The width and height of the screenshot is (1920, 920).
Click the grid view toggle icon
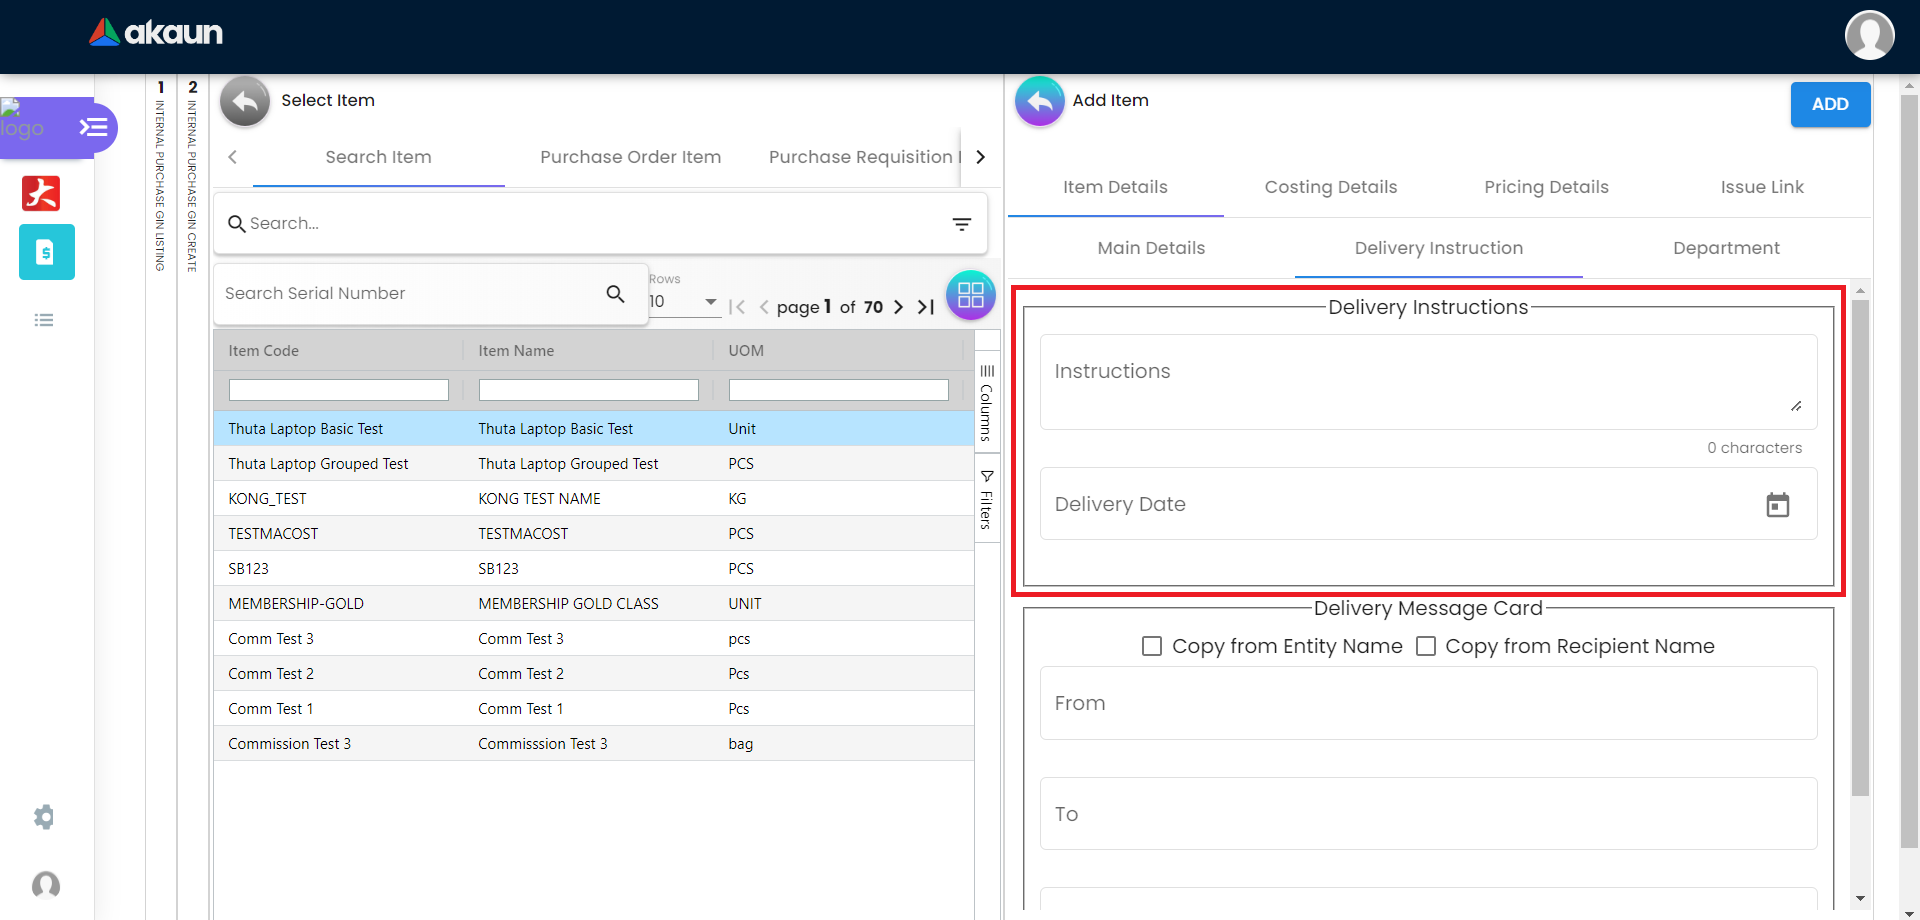tap(970, 295)
